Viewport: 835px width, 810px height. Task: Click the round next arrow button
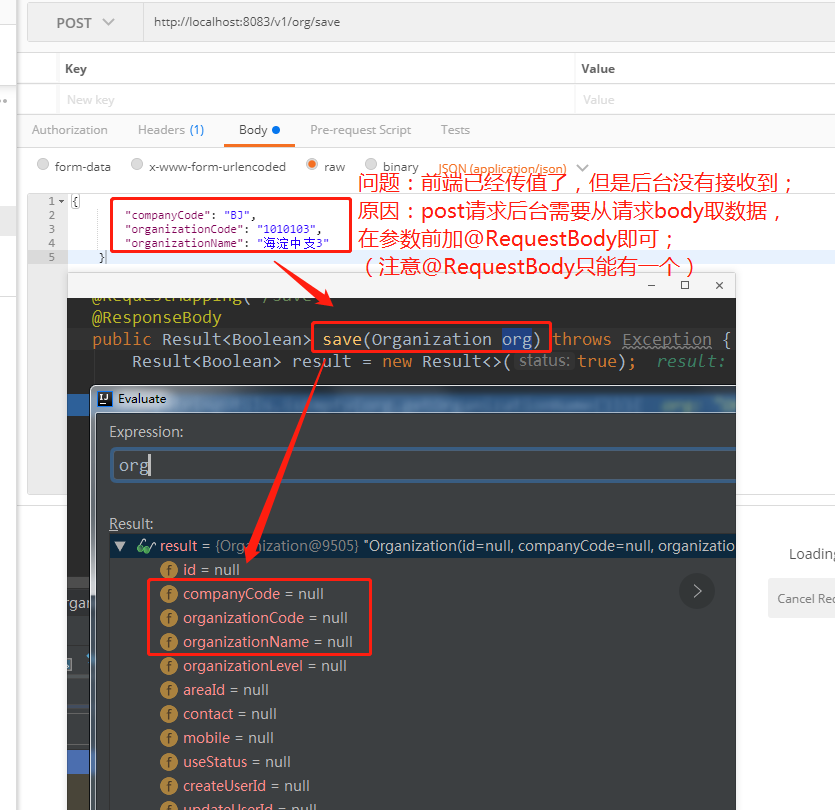[x=697, y=591]
